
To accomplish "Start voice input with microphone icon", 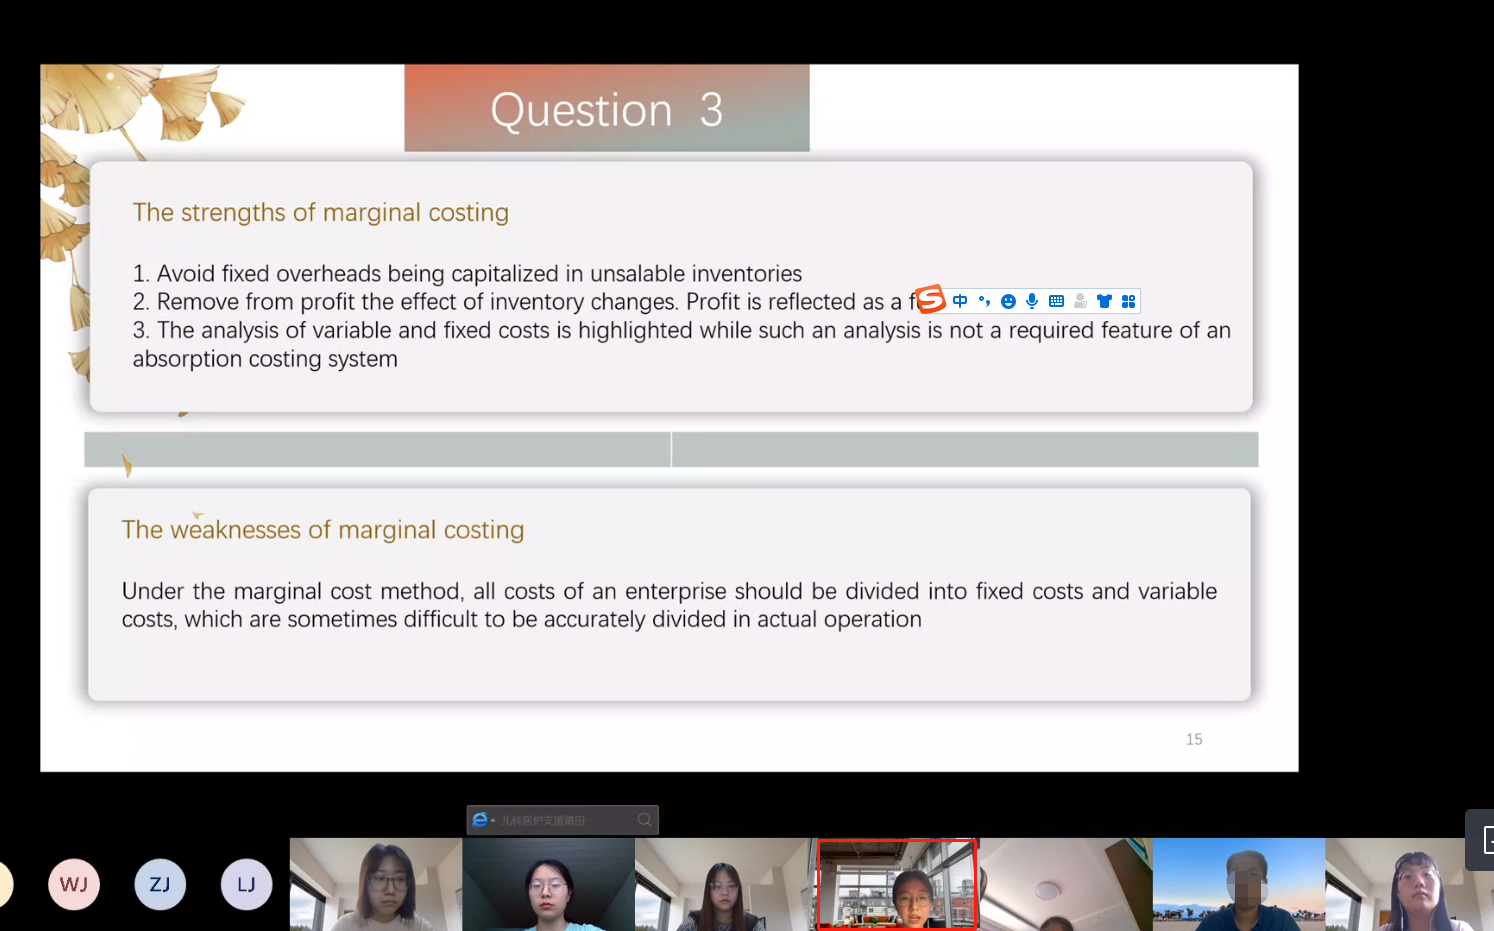I will coord(1032,301).
